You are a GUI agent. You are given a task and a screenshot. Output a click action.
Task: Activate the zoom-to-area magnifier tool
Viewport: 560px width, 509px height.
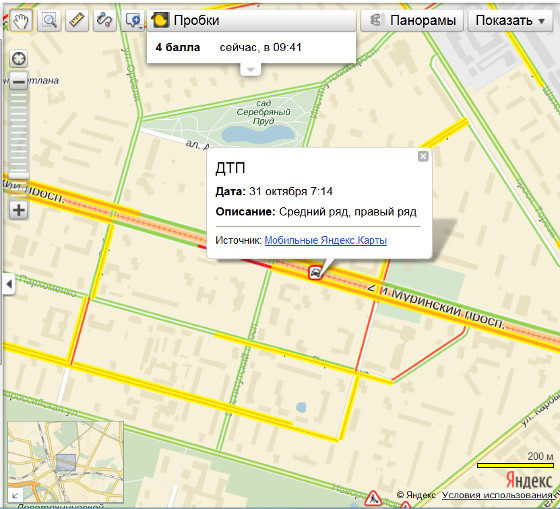tap(49, 20)
